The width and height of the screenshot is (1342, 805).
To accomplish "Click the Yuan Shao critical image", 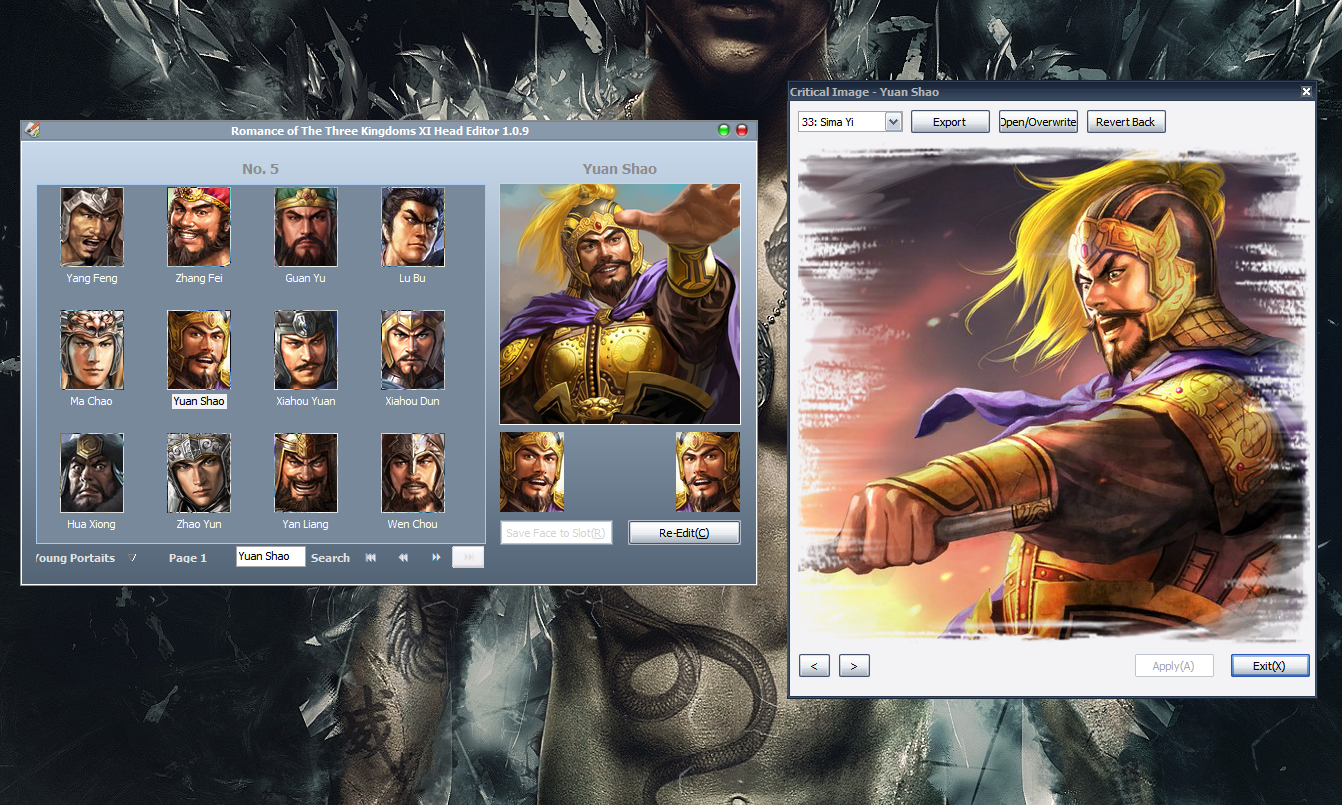I will (1052, 394).
